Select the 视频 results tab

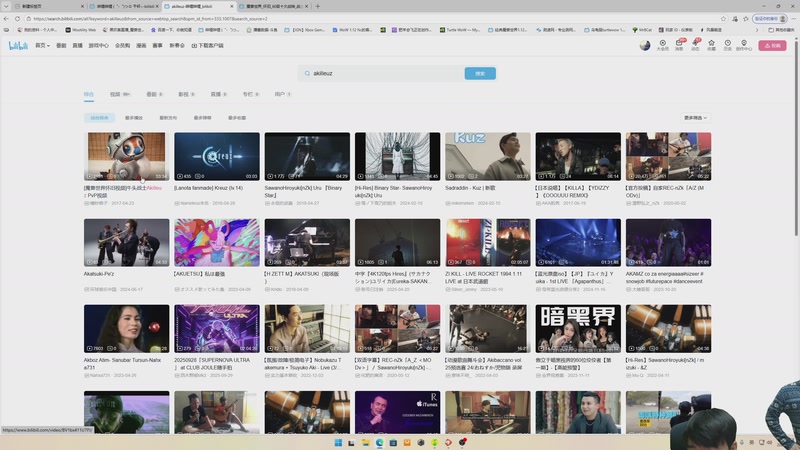[120, 94]
